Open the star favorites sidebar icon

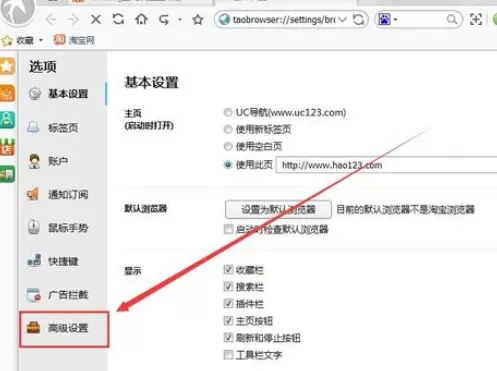(7, 66)
